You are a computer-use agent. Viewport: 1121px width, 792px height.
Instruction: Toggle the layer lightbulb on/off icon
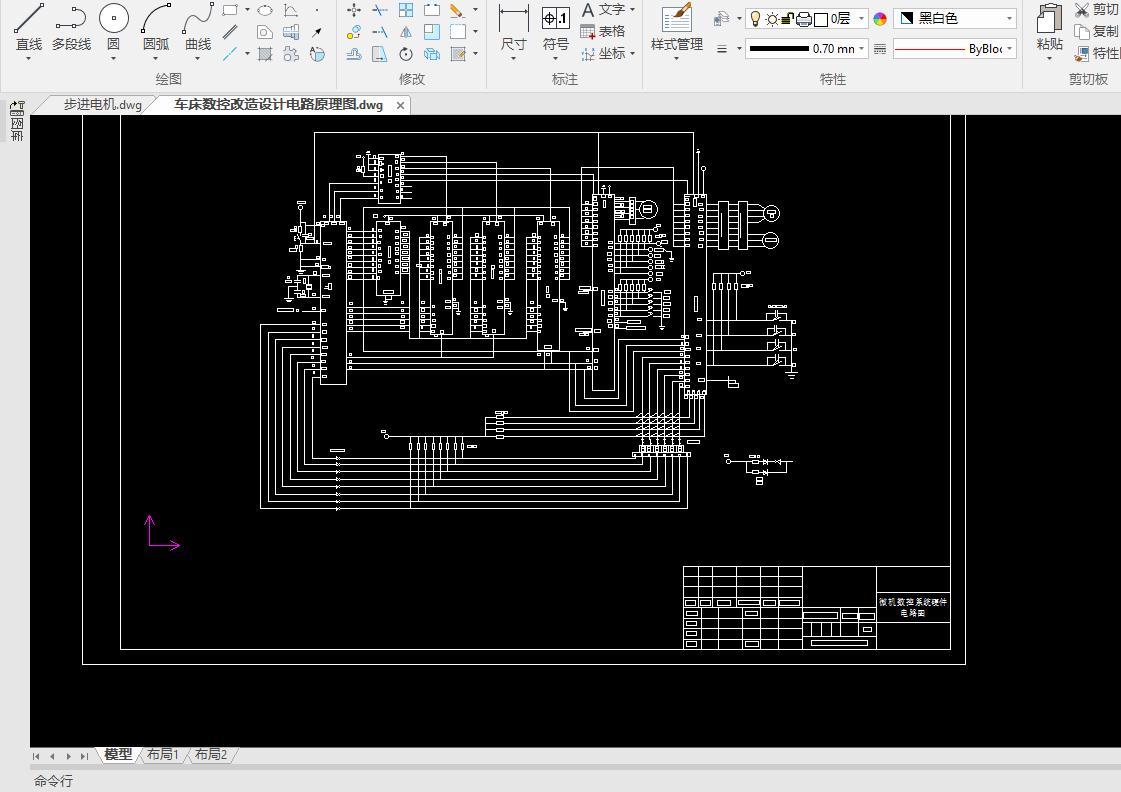pos(755,19)
